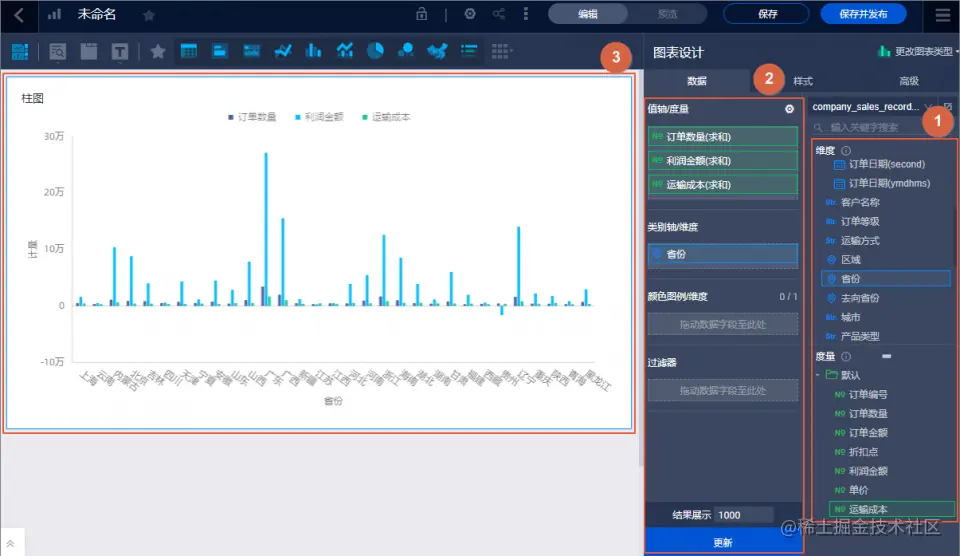Select 单价 measure
Screen dimensions: 960x556
[858, 490]
